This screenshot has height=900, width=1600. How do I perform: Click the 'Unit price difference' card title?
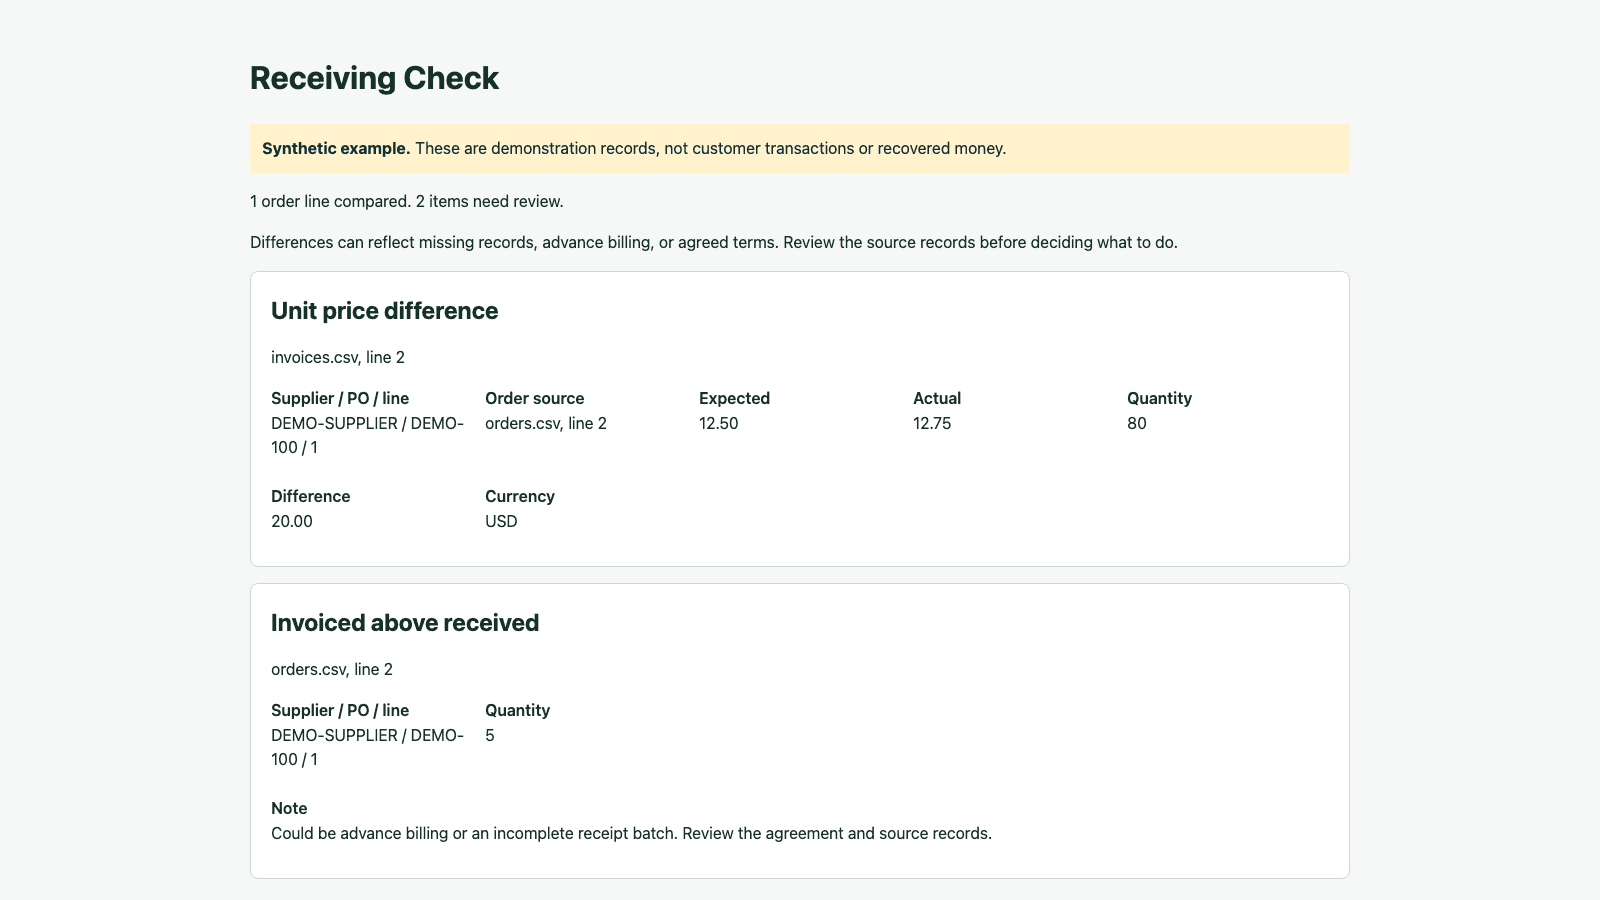pyautogui.click(x=384, y=311)
